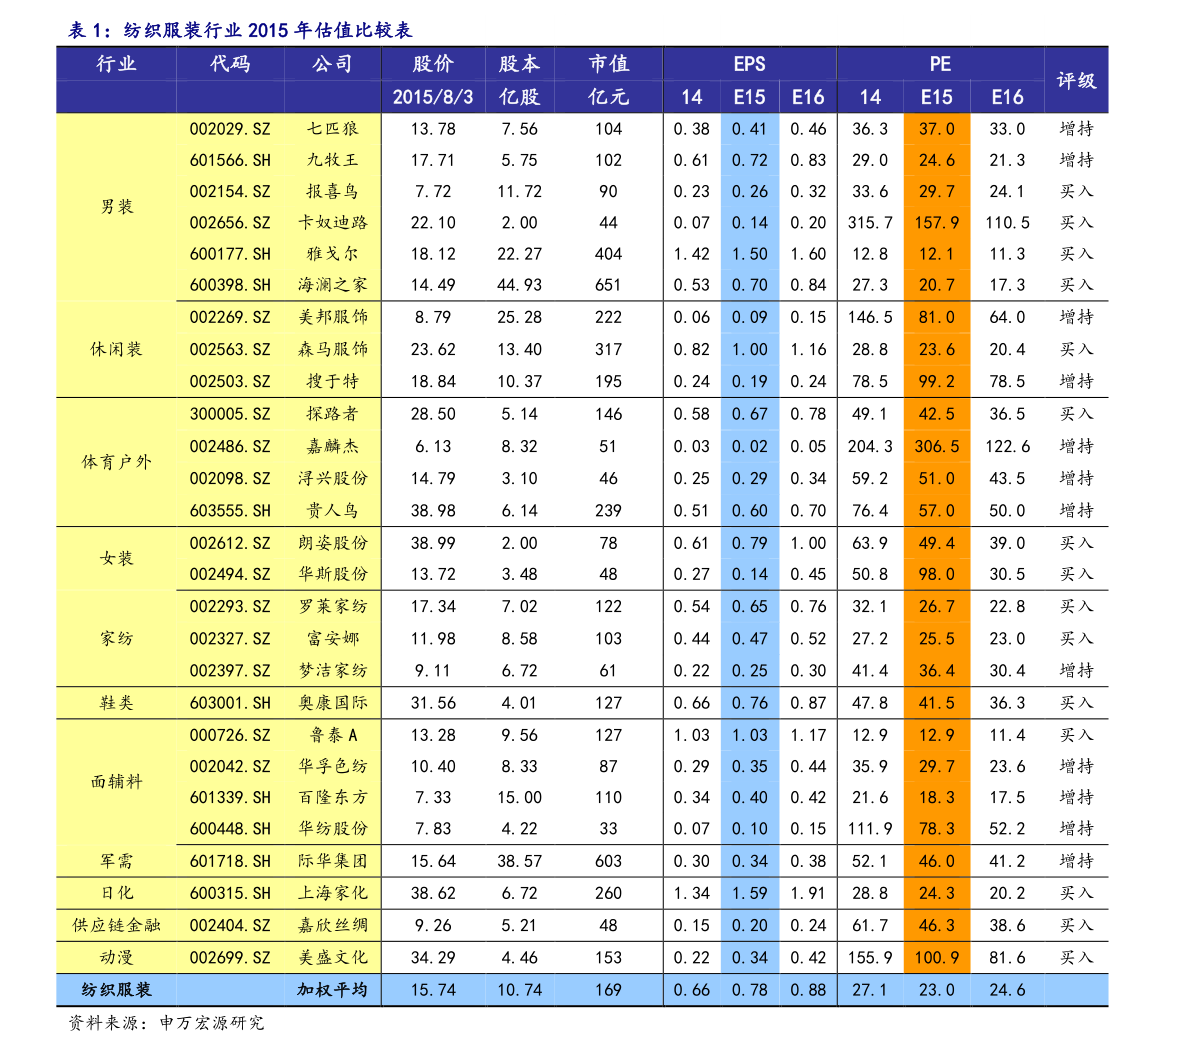Click the 家纺 industry label
Screen dimensions: 1191x1052
117,639
